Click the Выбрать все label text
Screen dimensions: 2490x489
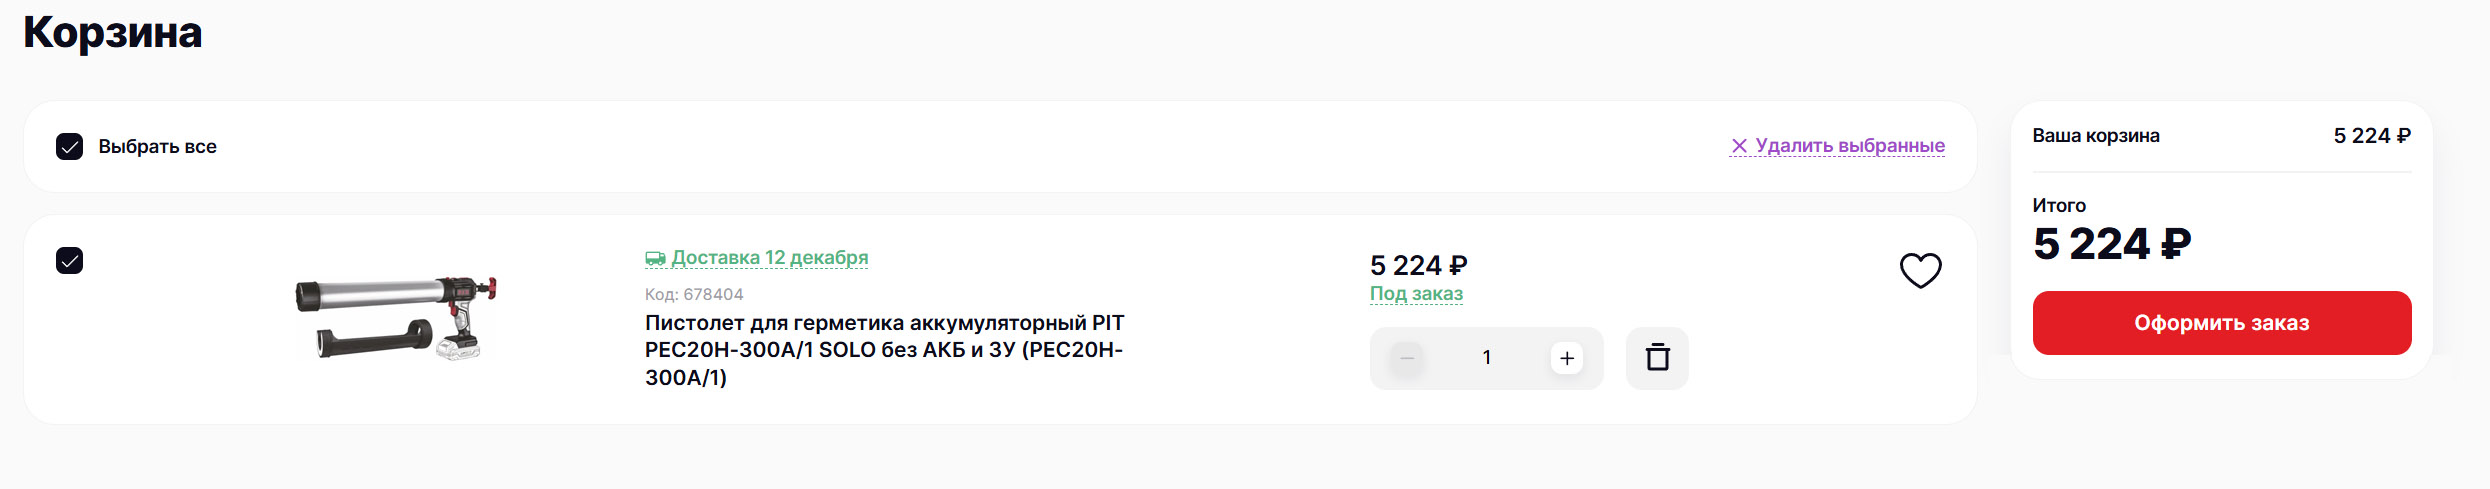click(x=157, y=147)
